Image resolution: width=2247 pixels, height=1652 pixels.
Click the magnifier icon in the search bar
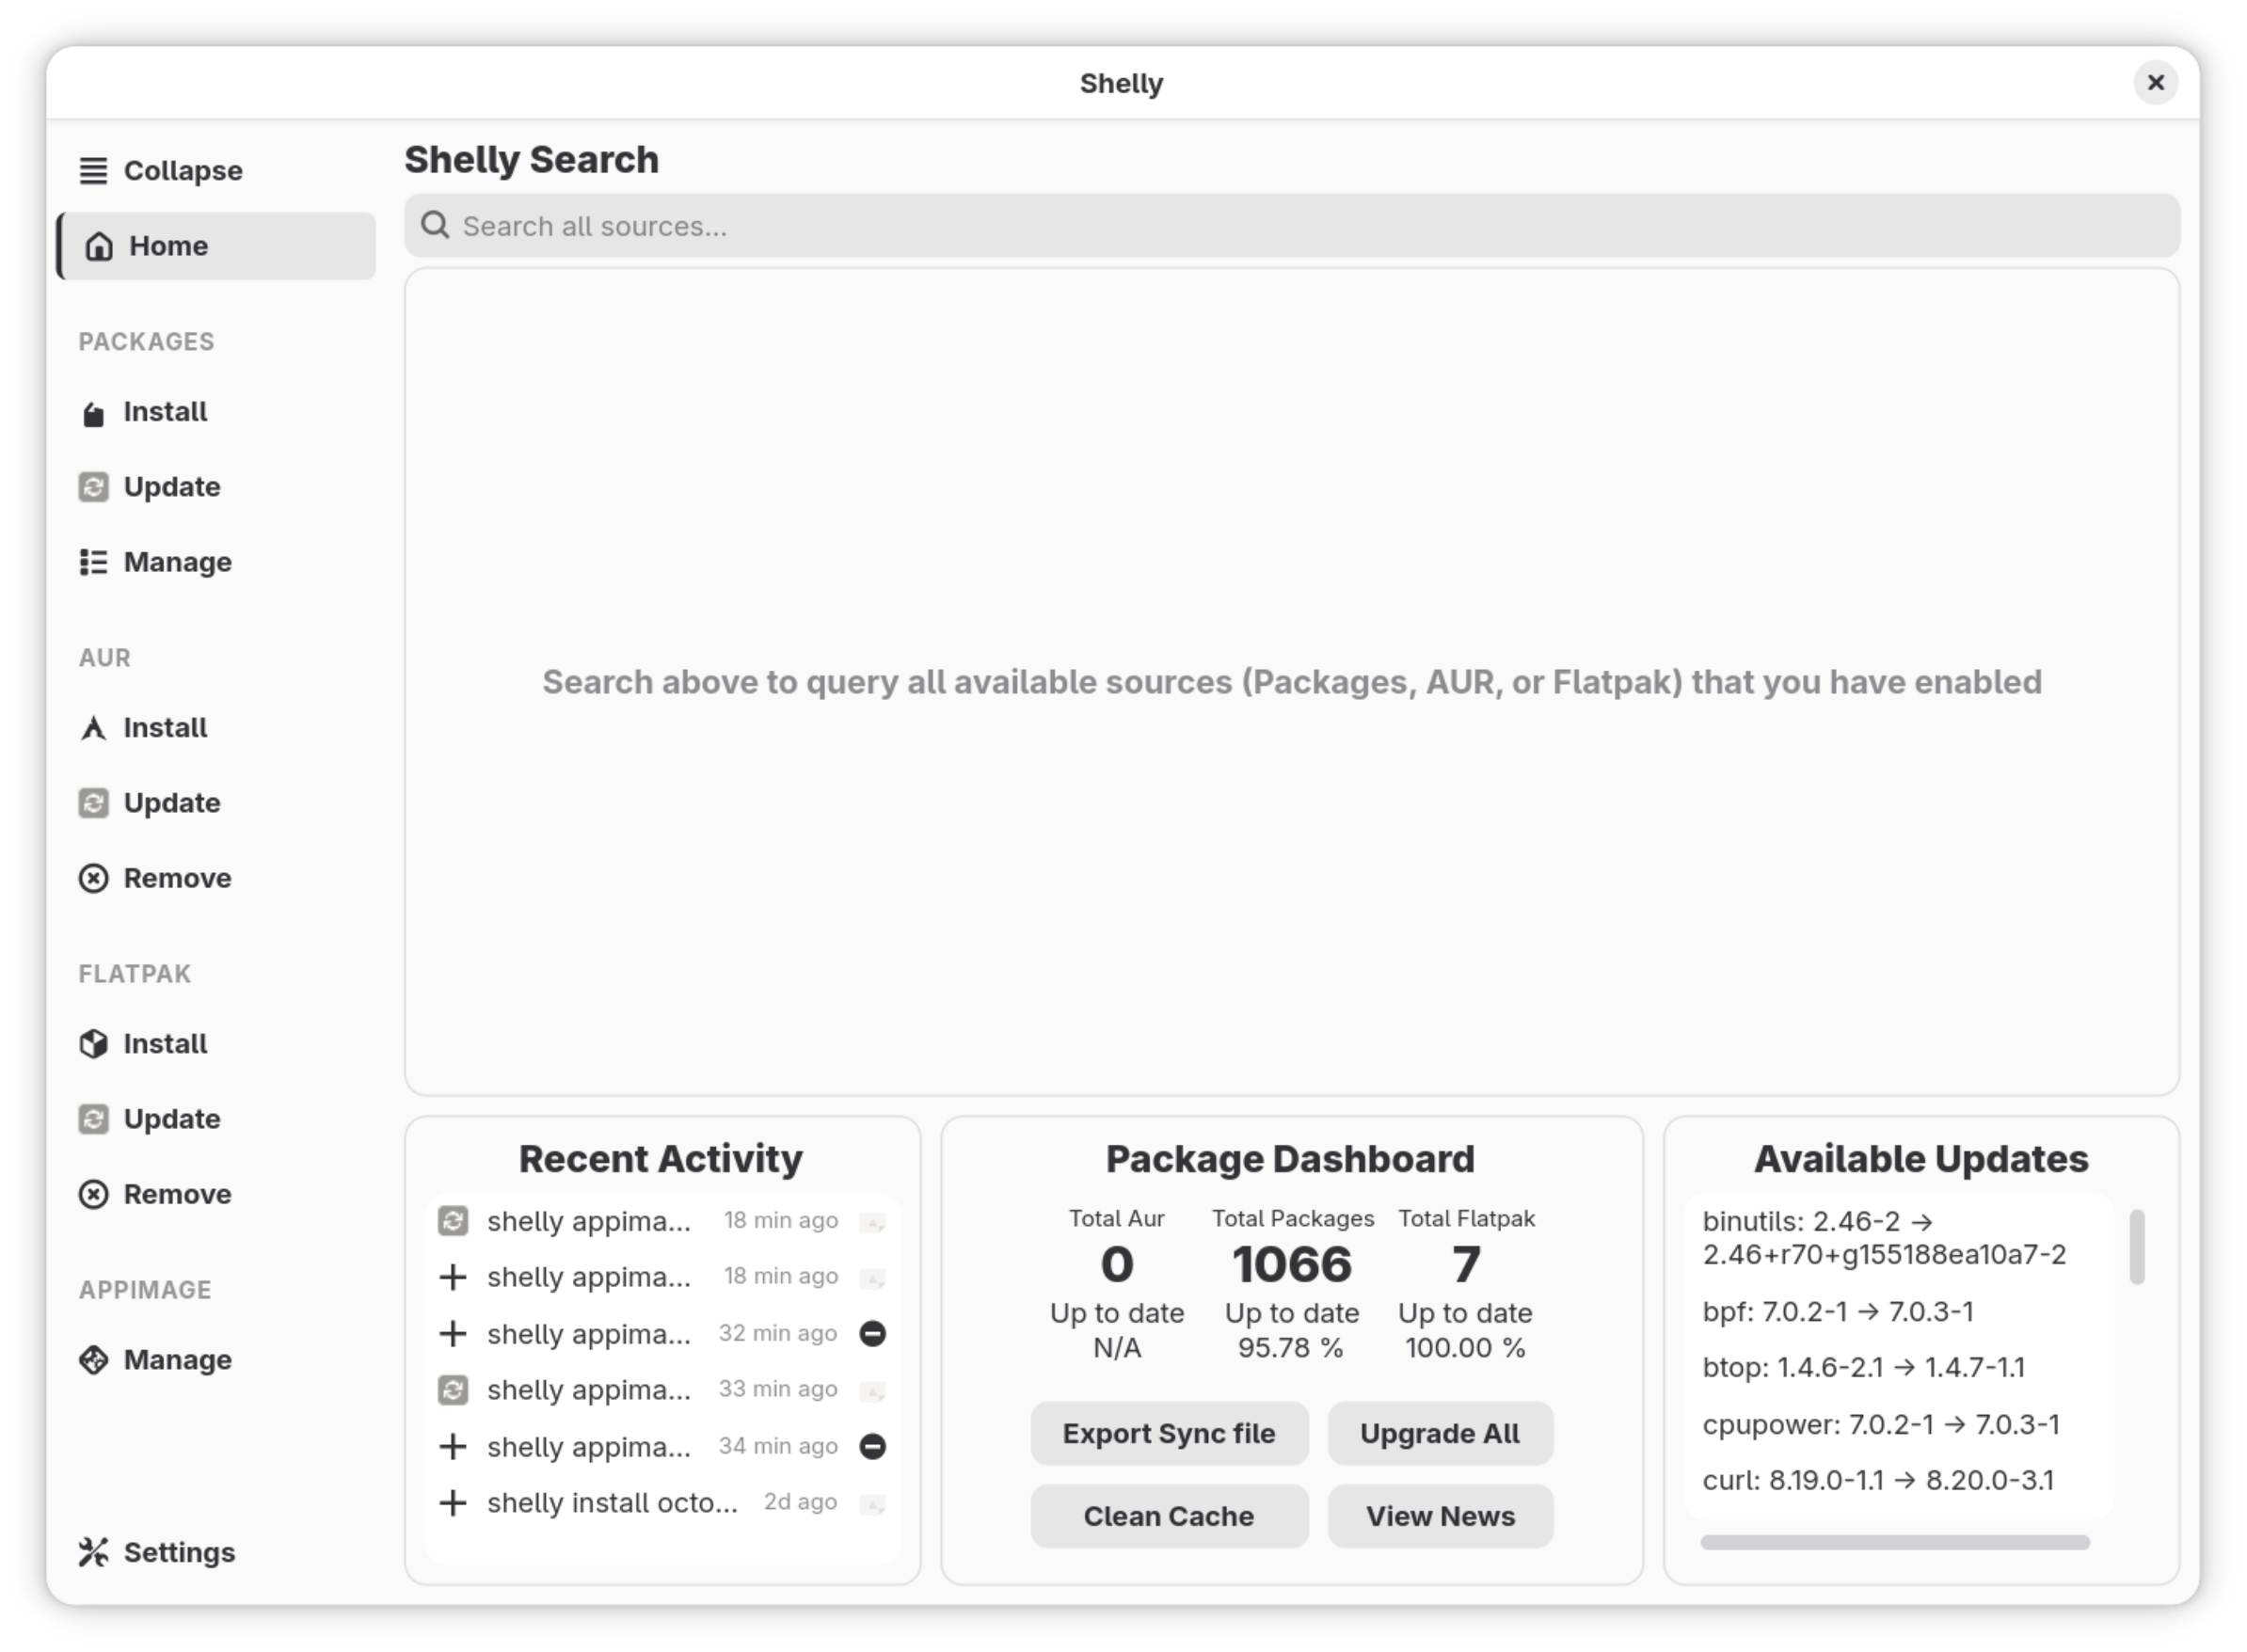click(435, 225)
